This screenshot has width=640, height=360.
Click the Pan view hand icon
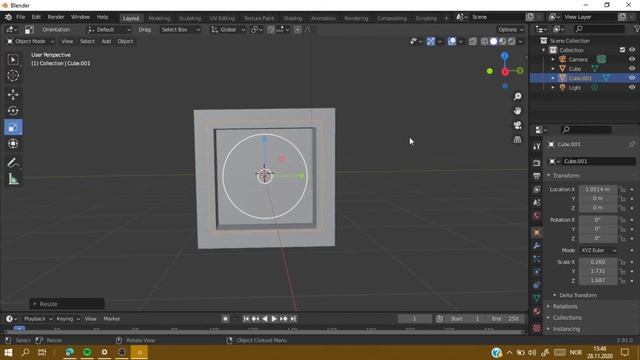(518, 111)
